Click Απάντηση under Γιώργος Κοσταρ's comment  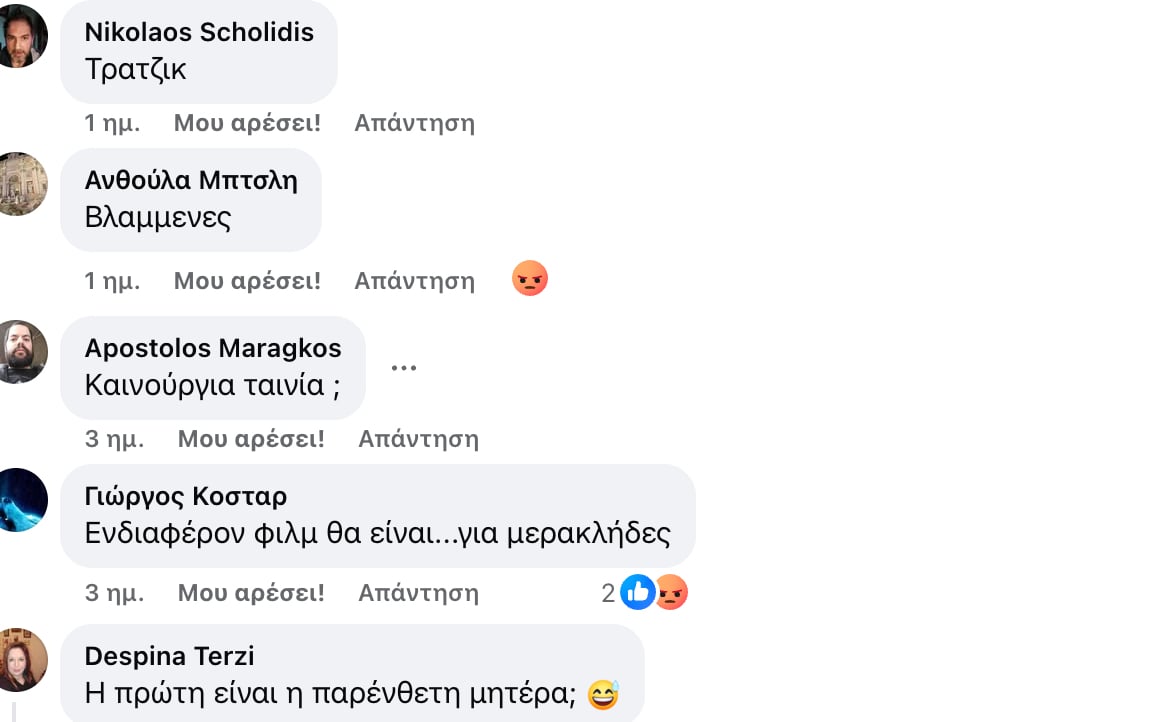(418, 593)
